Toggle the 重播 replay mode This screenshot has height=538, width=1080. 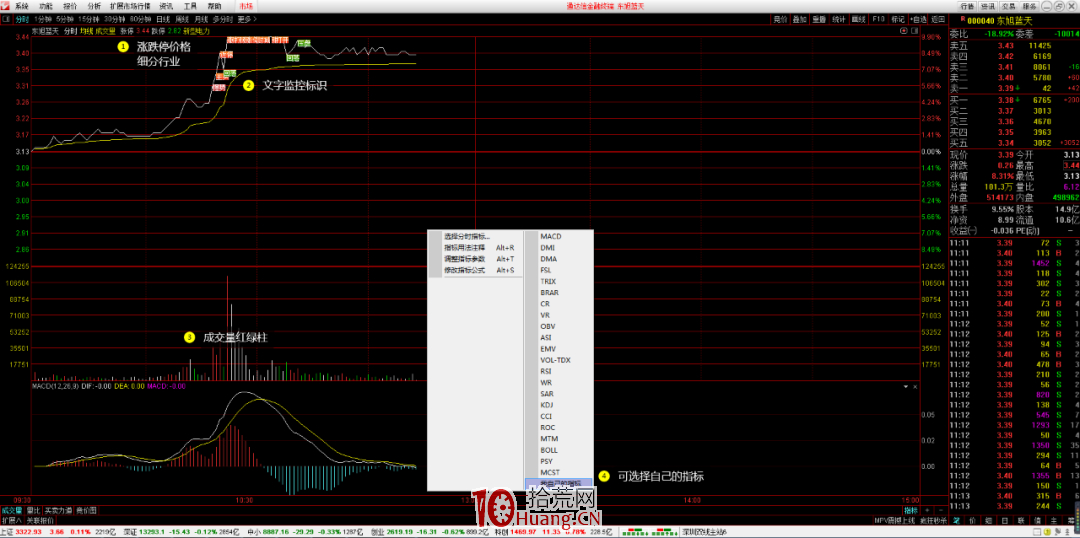tap(819, 19)
